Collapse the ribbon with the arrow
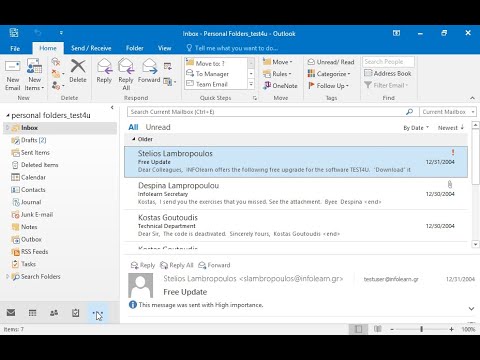480x360 pixels. coord(472,98)
